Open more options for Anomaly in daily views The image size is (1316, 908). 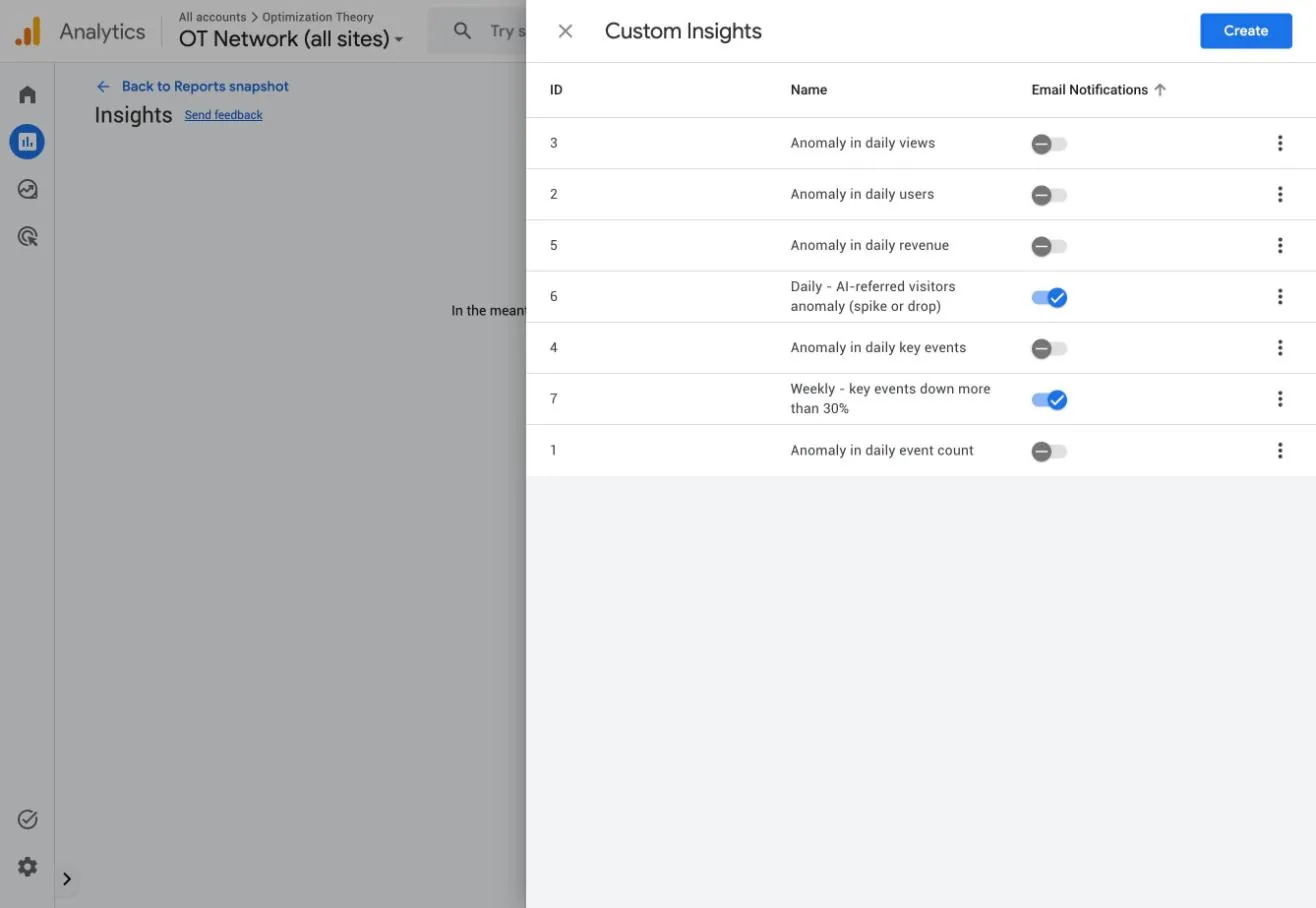pos(1280,143)
